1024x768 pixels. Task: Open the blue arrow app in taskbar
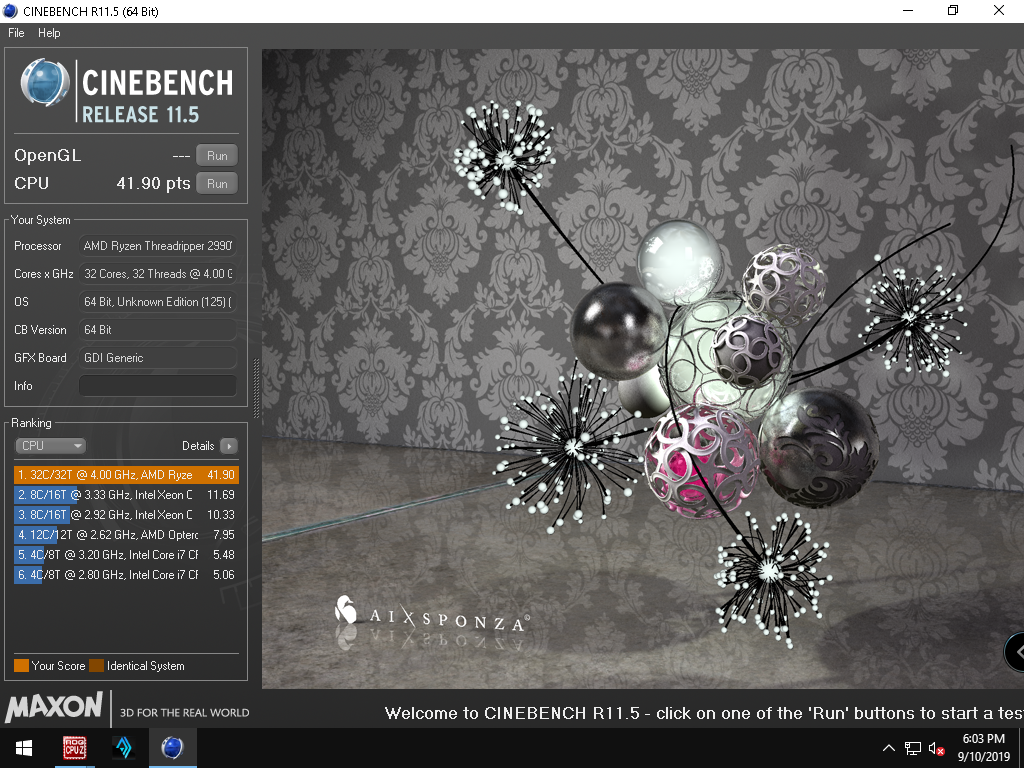pos(123,748)
